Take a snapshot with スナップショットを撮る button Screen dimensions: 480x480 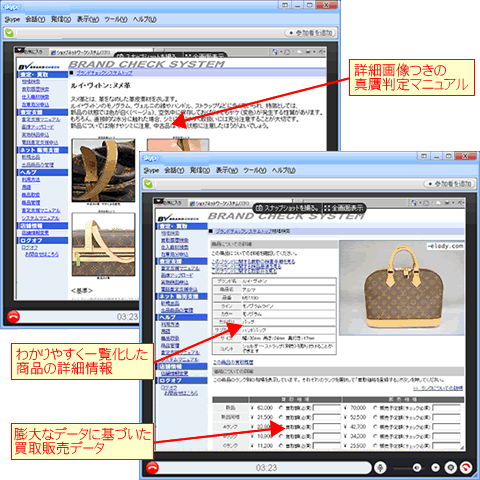coord(287,208)
